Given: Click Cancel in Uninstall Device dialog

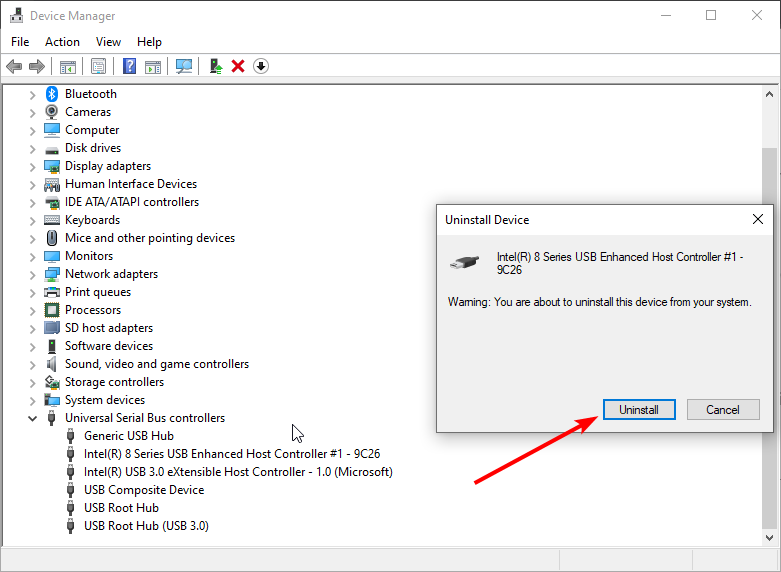Looking at the screenshot, I should click(x=723, y=410).
